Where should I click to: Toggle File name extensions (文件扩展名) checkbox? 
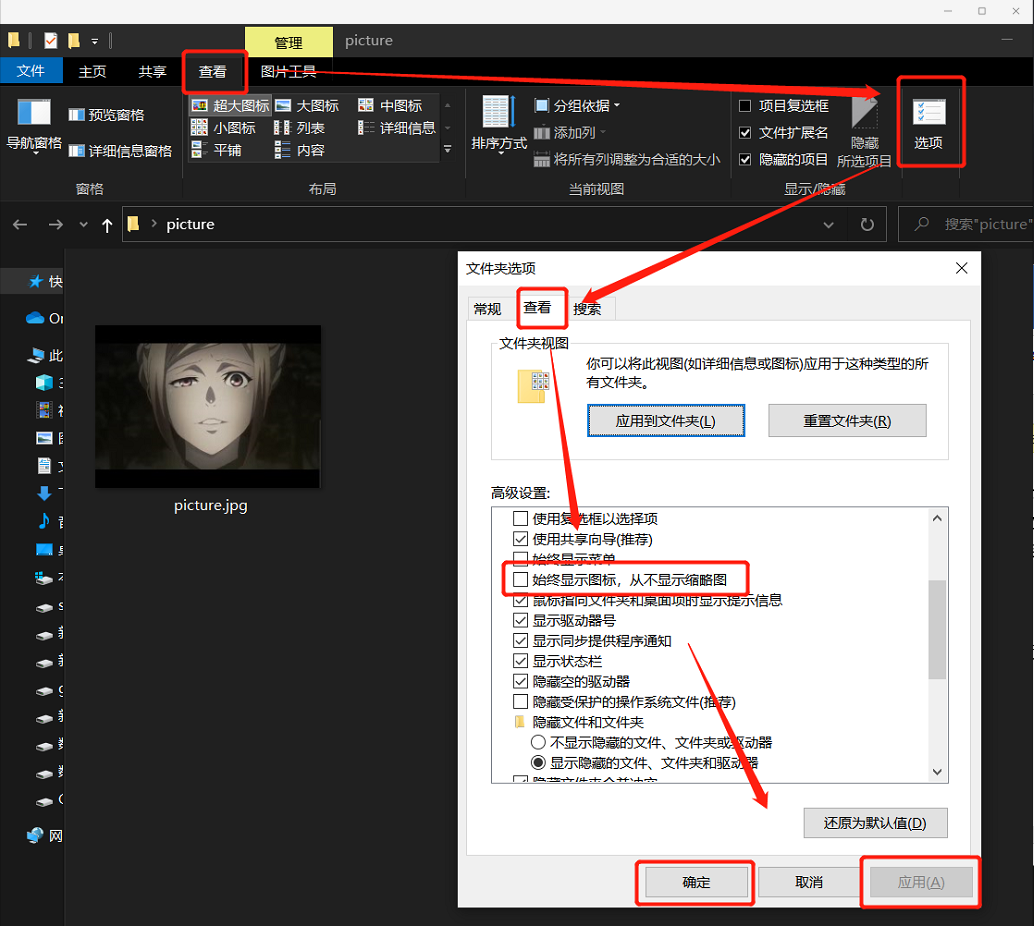point(745,133)
